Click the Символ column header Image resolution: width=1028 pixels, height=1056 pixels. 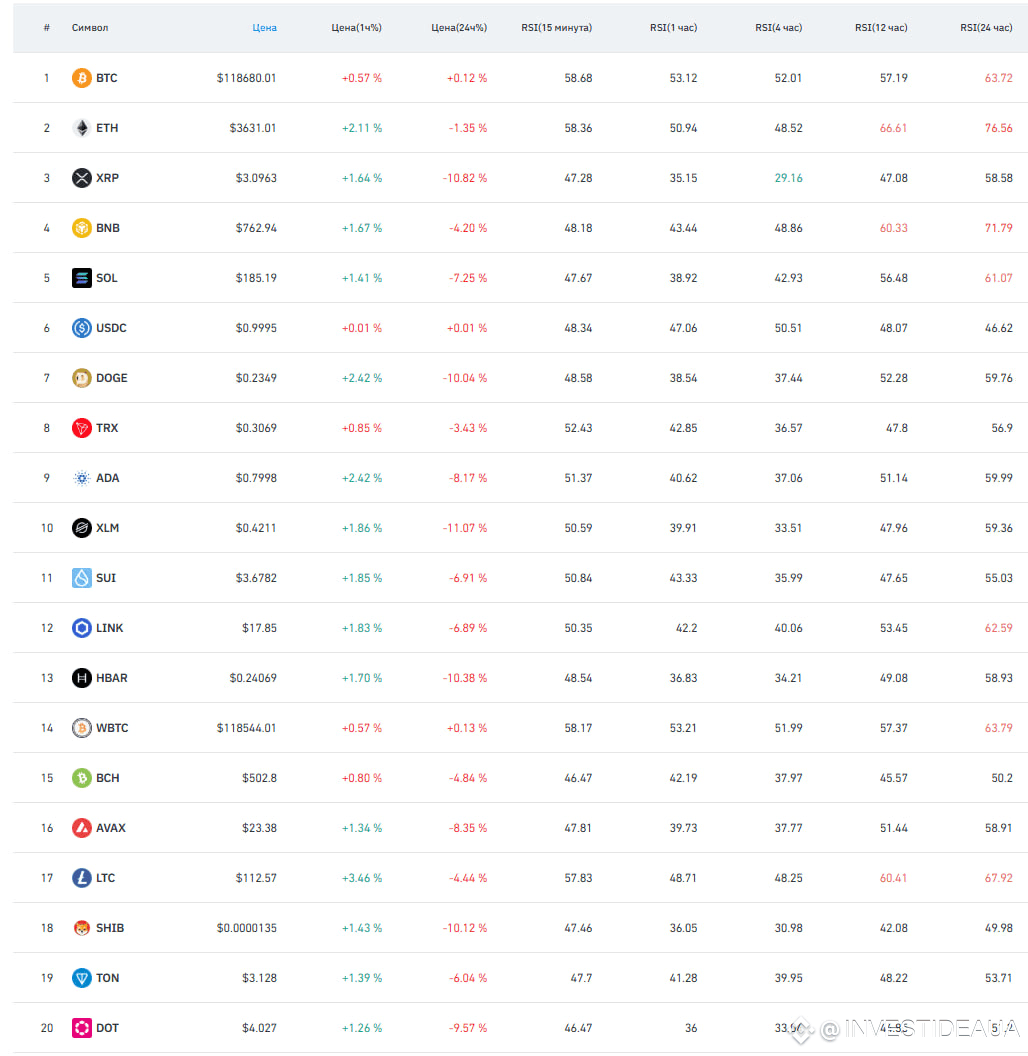90,28
